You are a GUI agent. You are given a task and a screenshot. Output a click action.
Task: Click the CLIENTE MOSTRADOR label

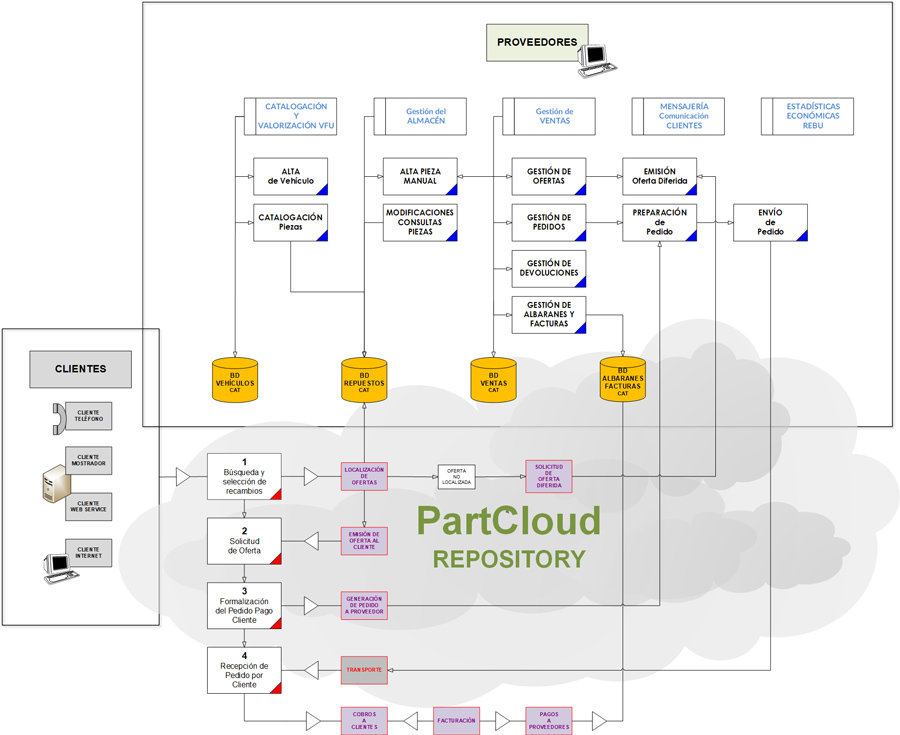point(88,461)
